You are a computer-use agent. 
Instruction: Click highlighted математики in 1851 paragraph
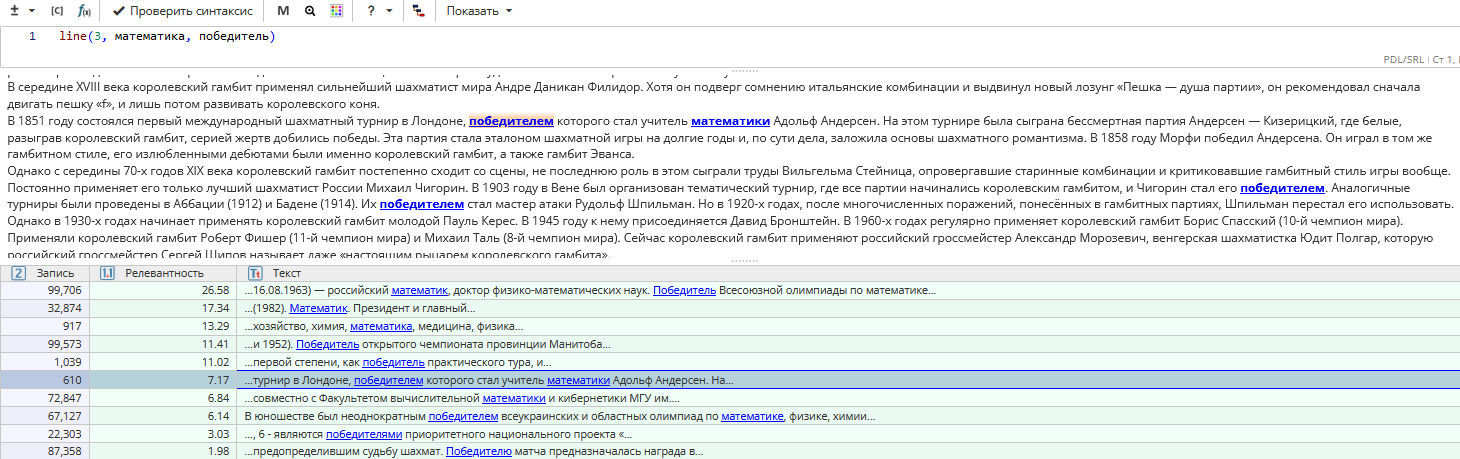point(730,121)
